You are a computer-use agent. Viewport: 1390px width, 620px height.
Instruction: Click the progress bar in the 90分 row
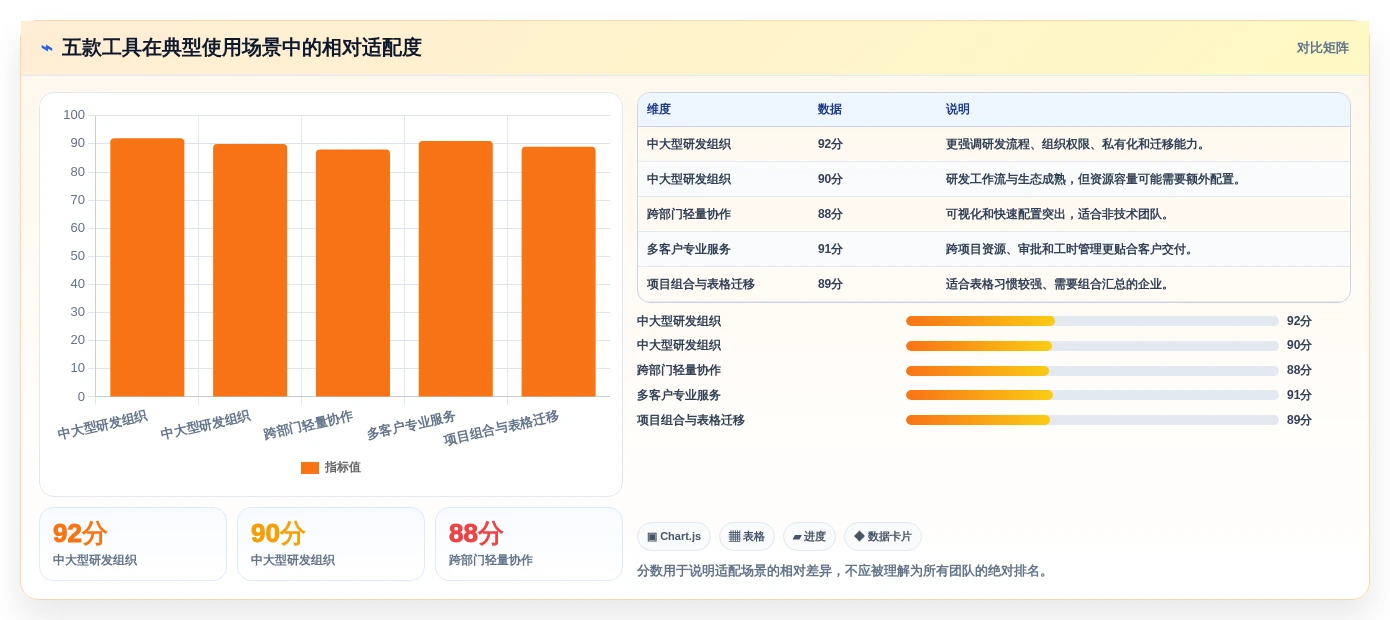(x=1092, y=346)
